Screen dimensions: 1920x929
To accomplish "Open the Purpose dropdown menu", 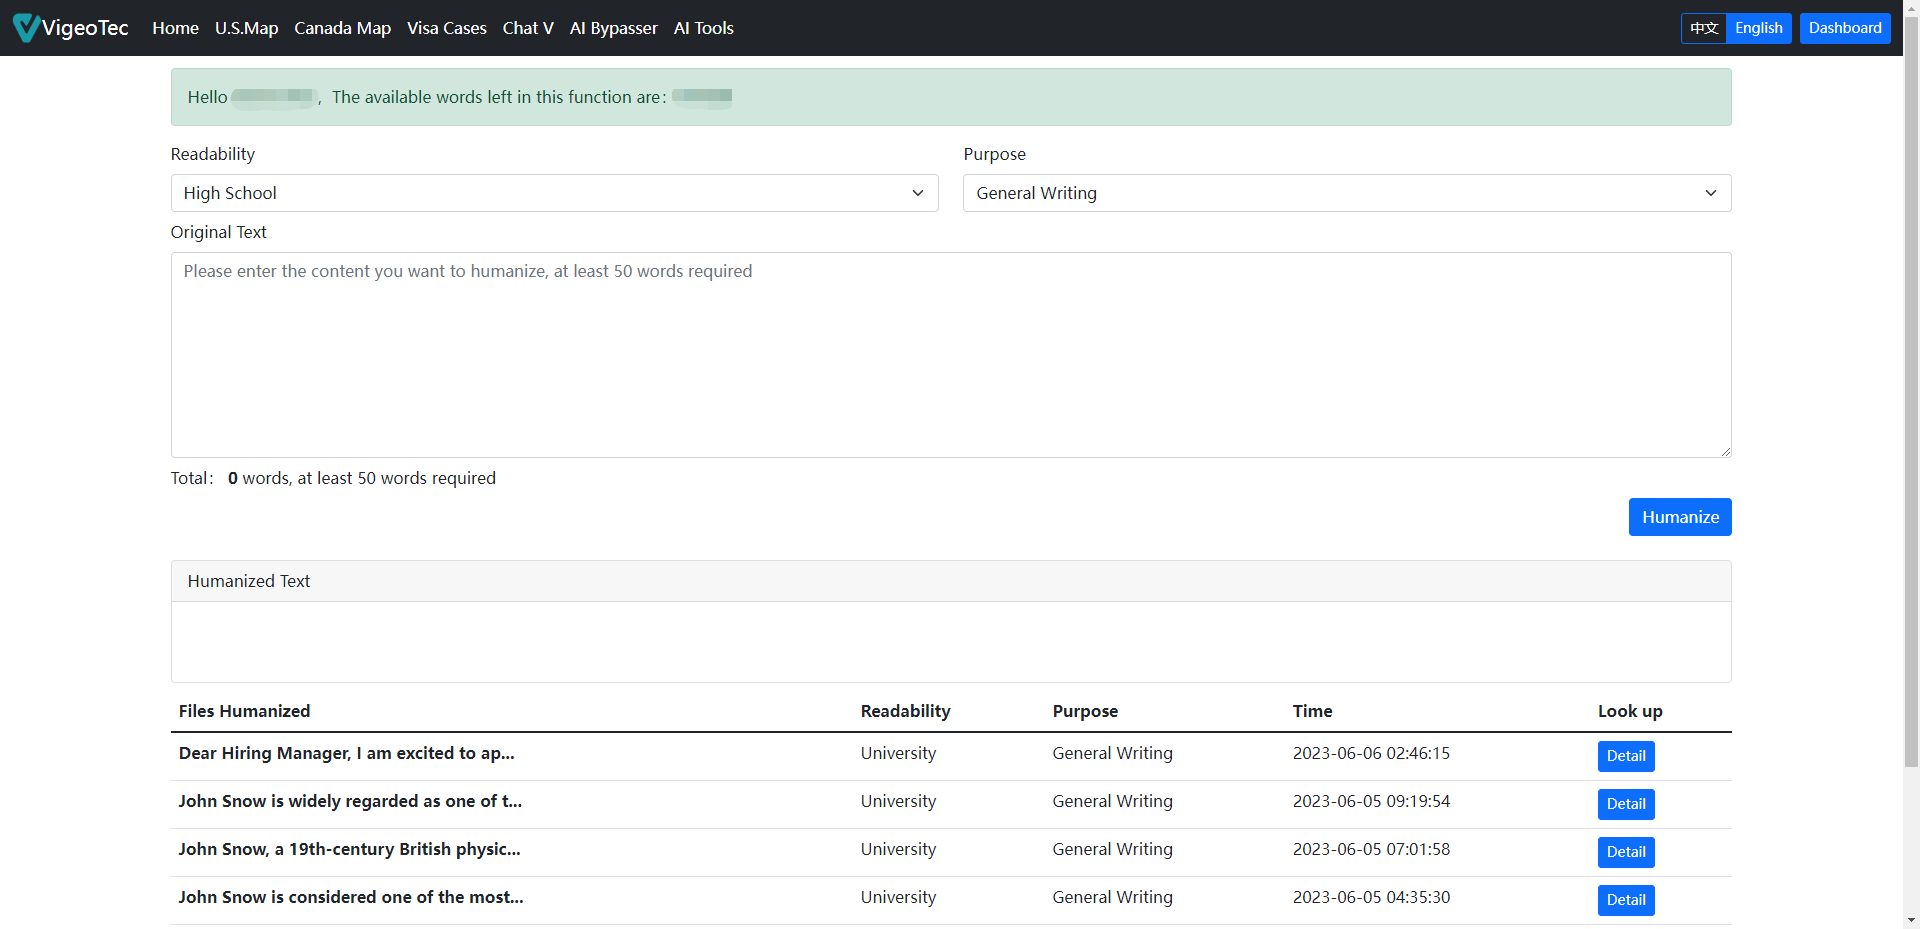I will [1346, 193].
